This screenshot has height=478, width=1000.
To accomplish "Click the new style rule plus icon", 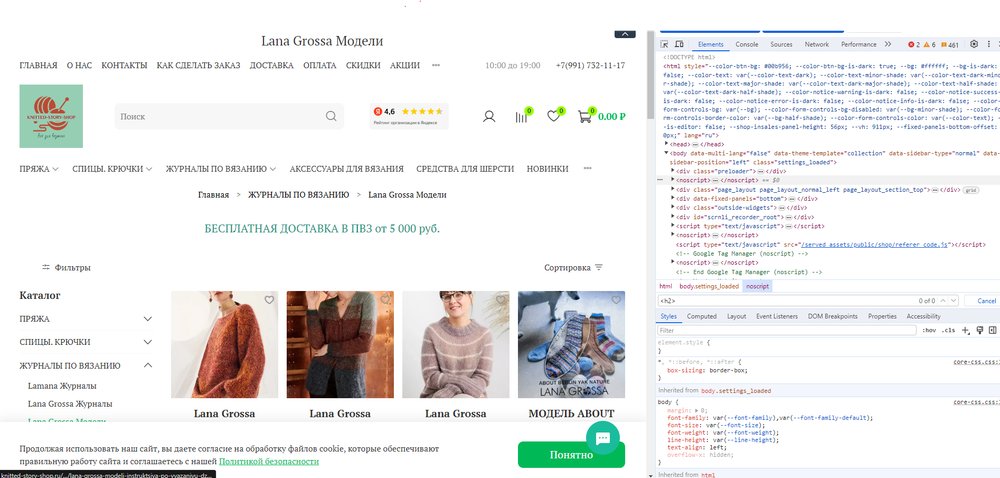I will pos(966,330).
